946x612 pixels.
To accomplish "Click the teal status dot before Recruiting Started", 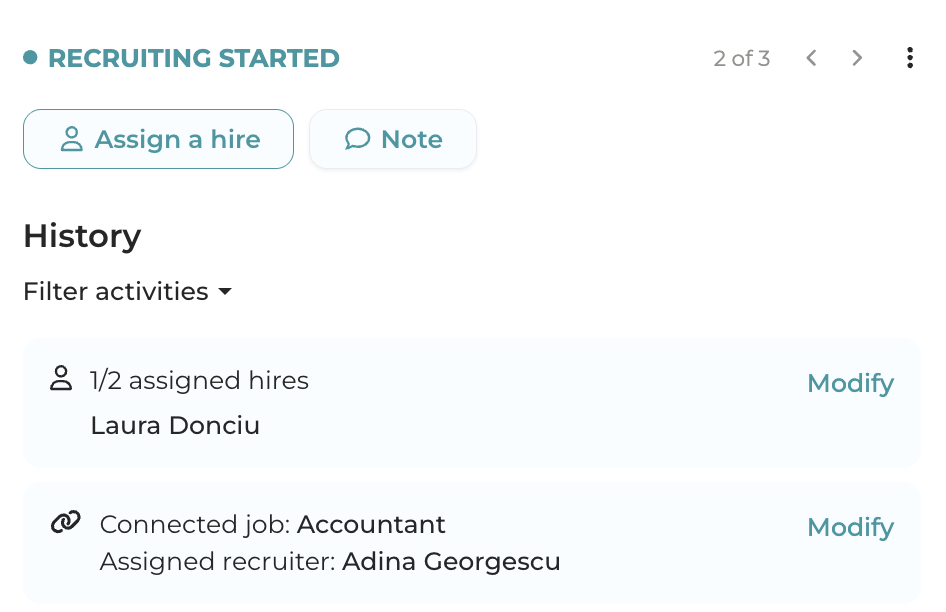I will point(30,58).
